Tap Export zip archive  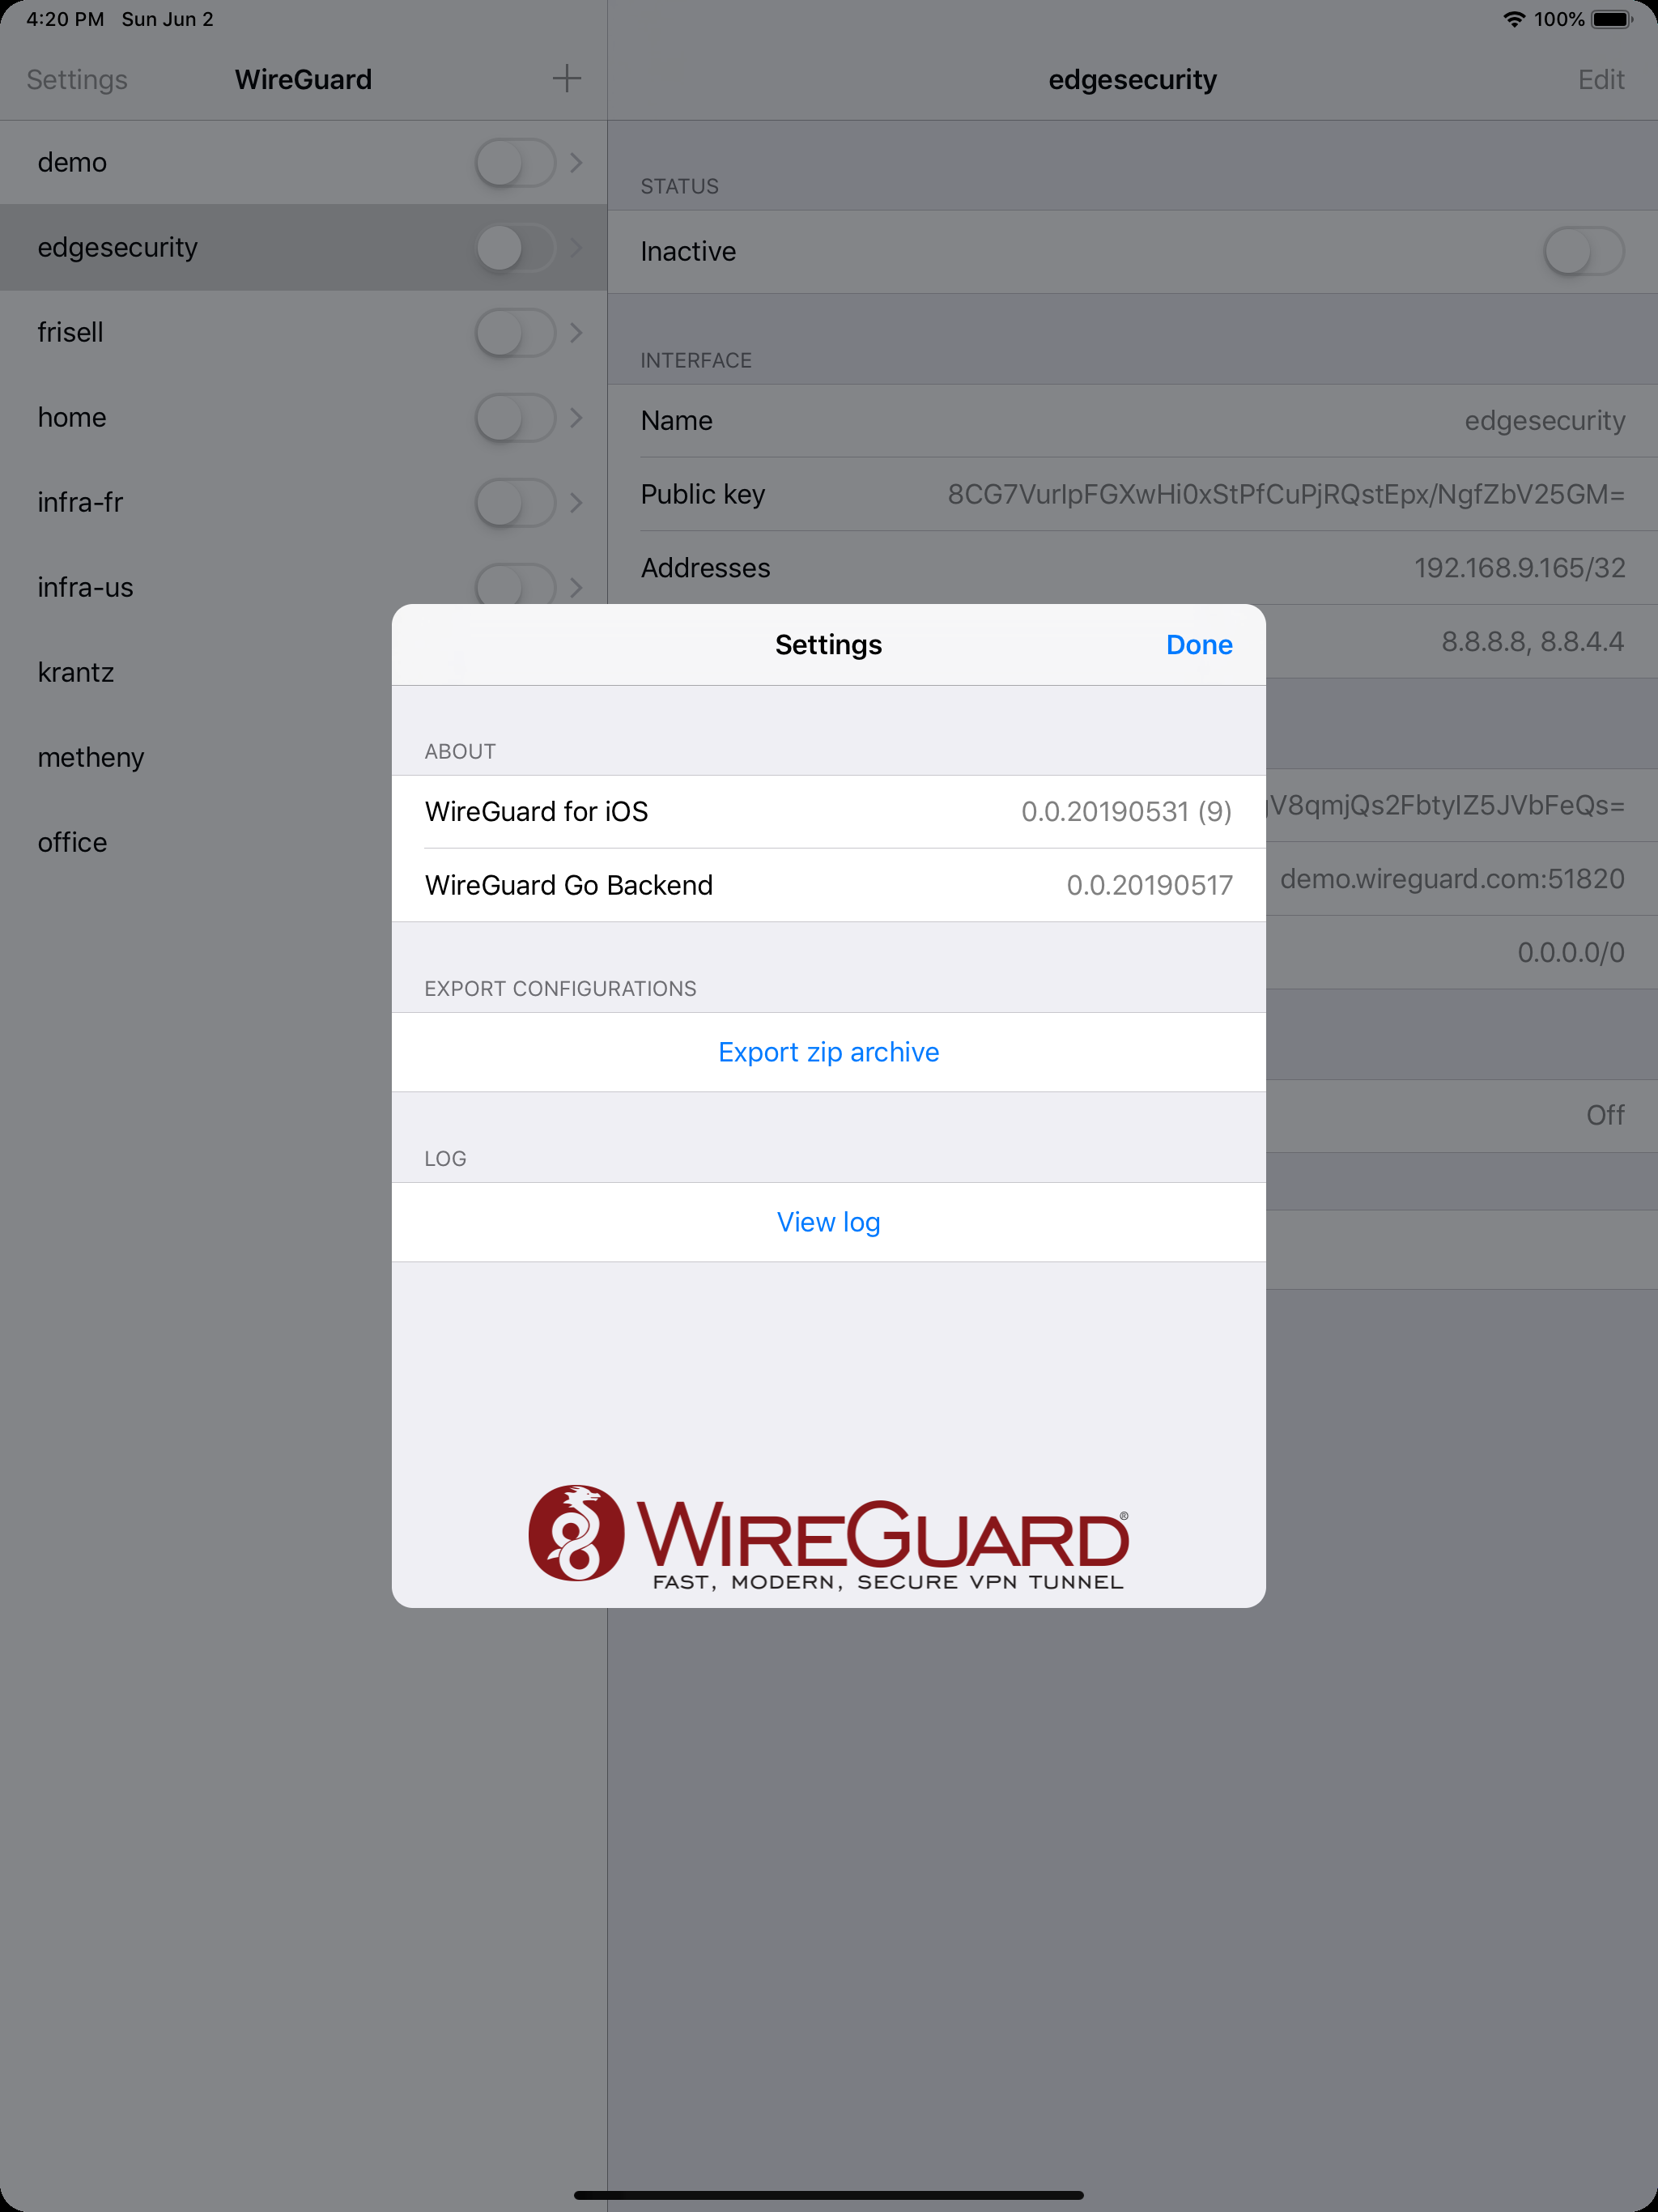click(x=829, y=1052)
